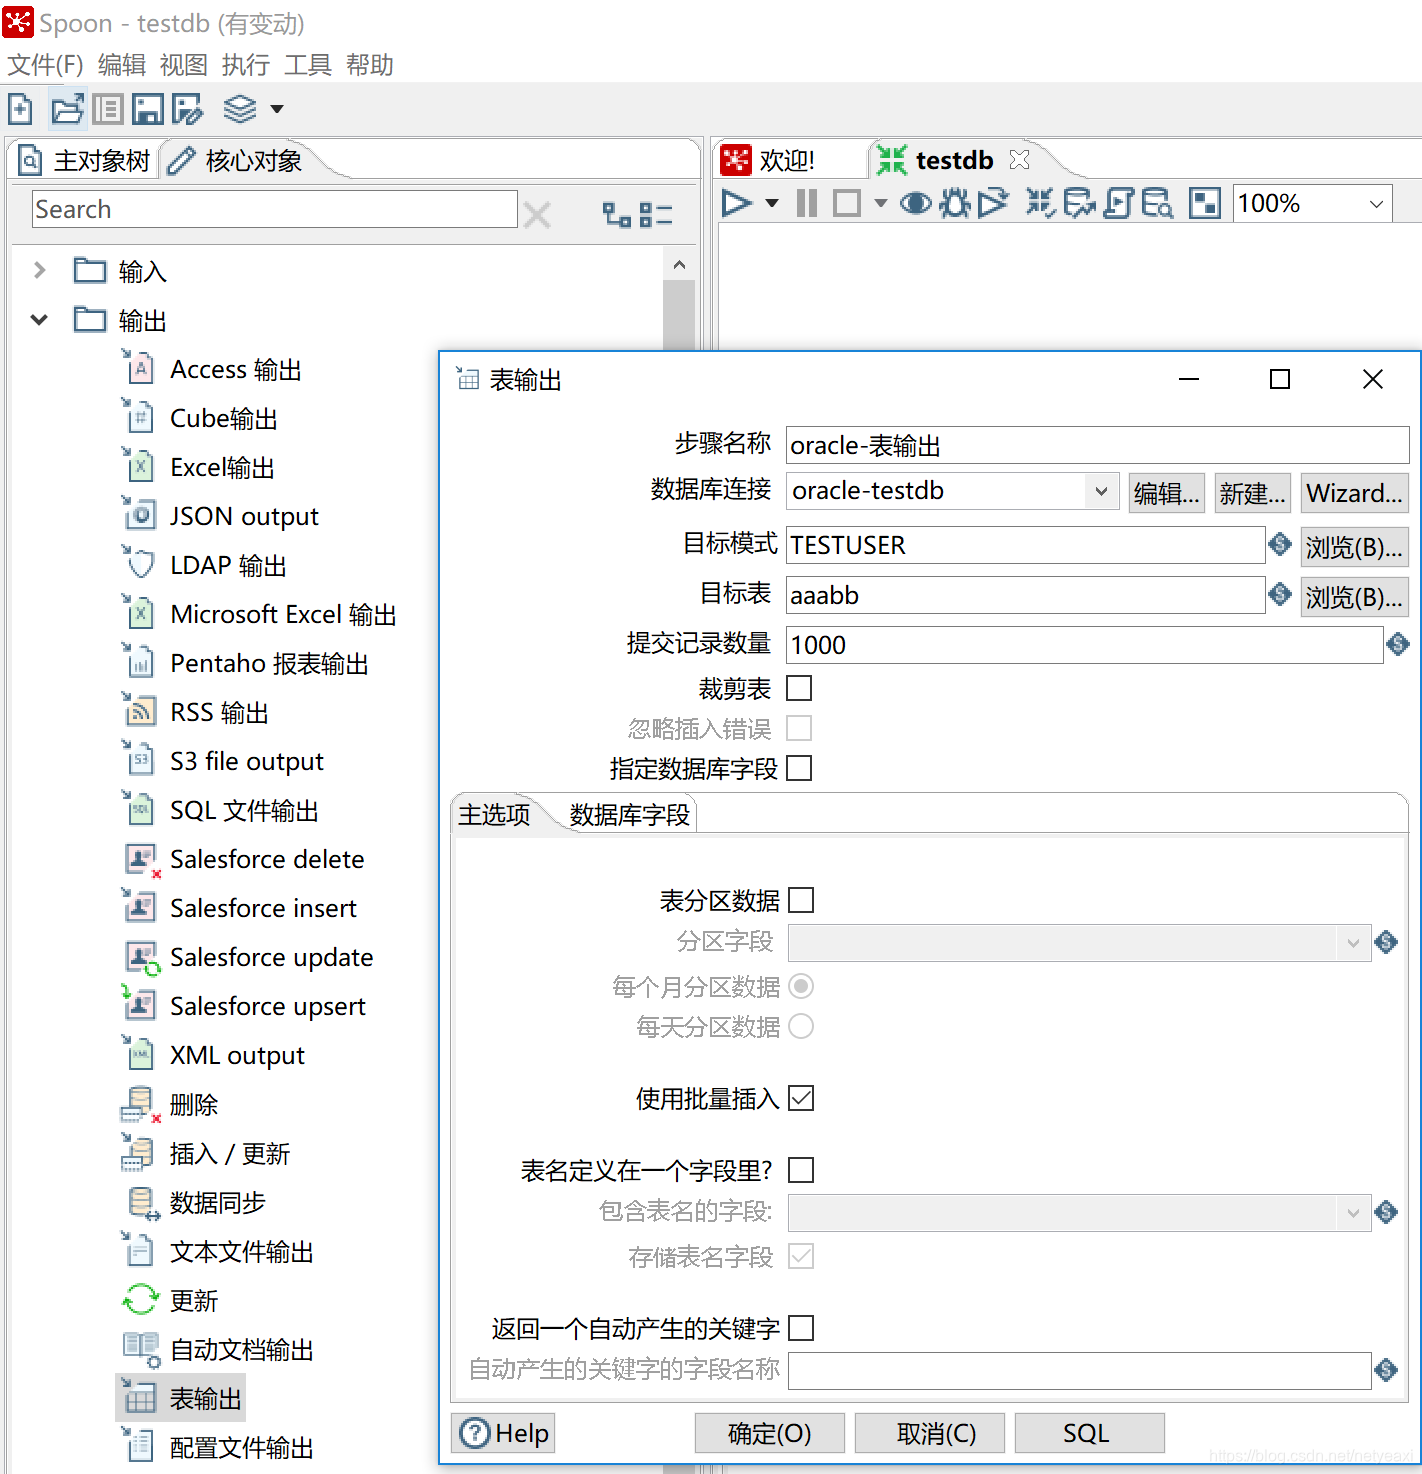Open the 文件(F) menu

[45, 65]
